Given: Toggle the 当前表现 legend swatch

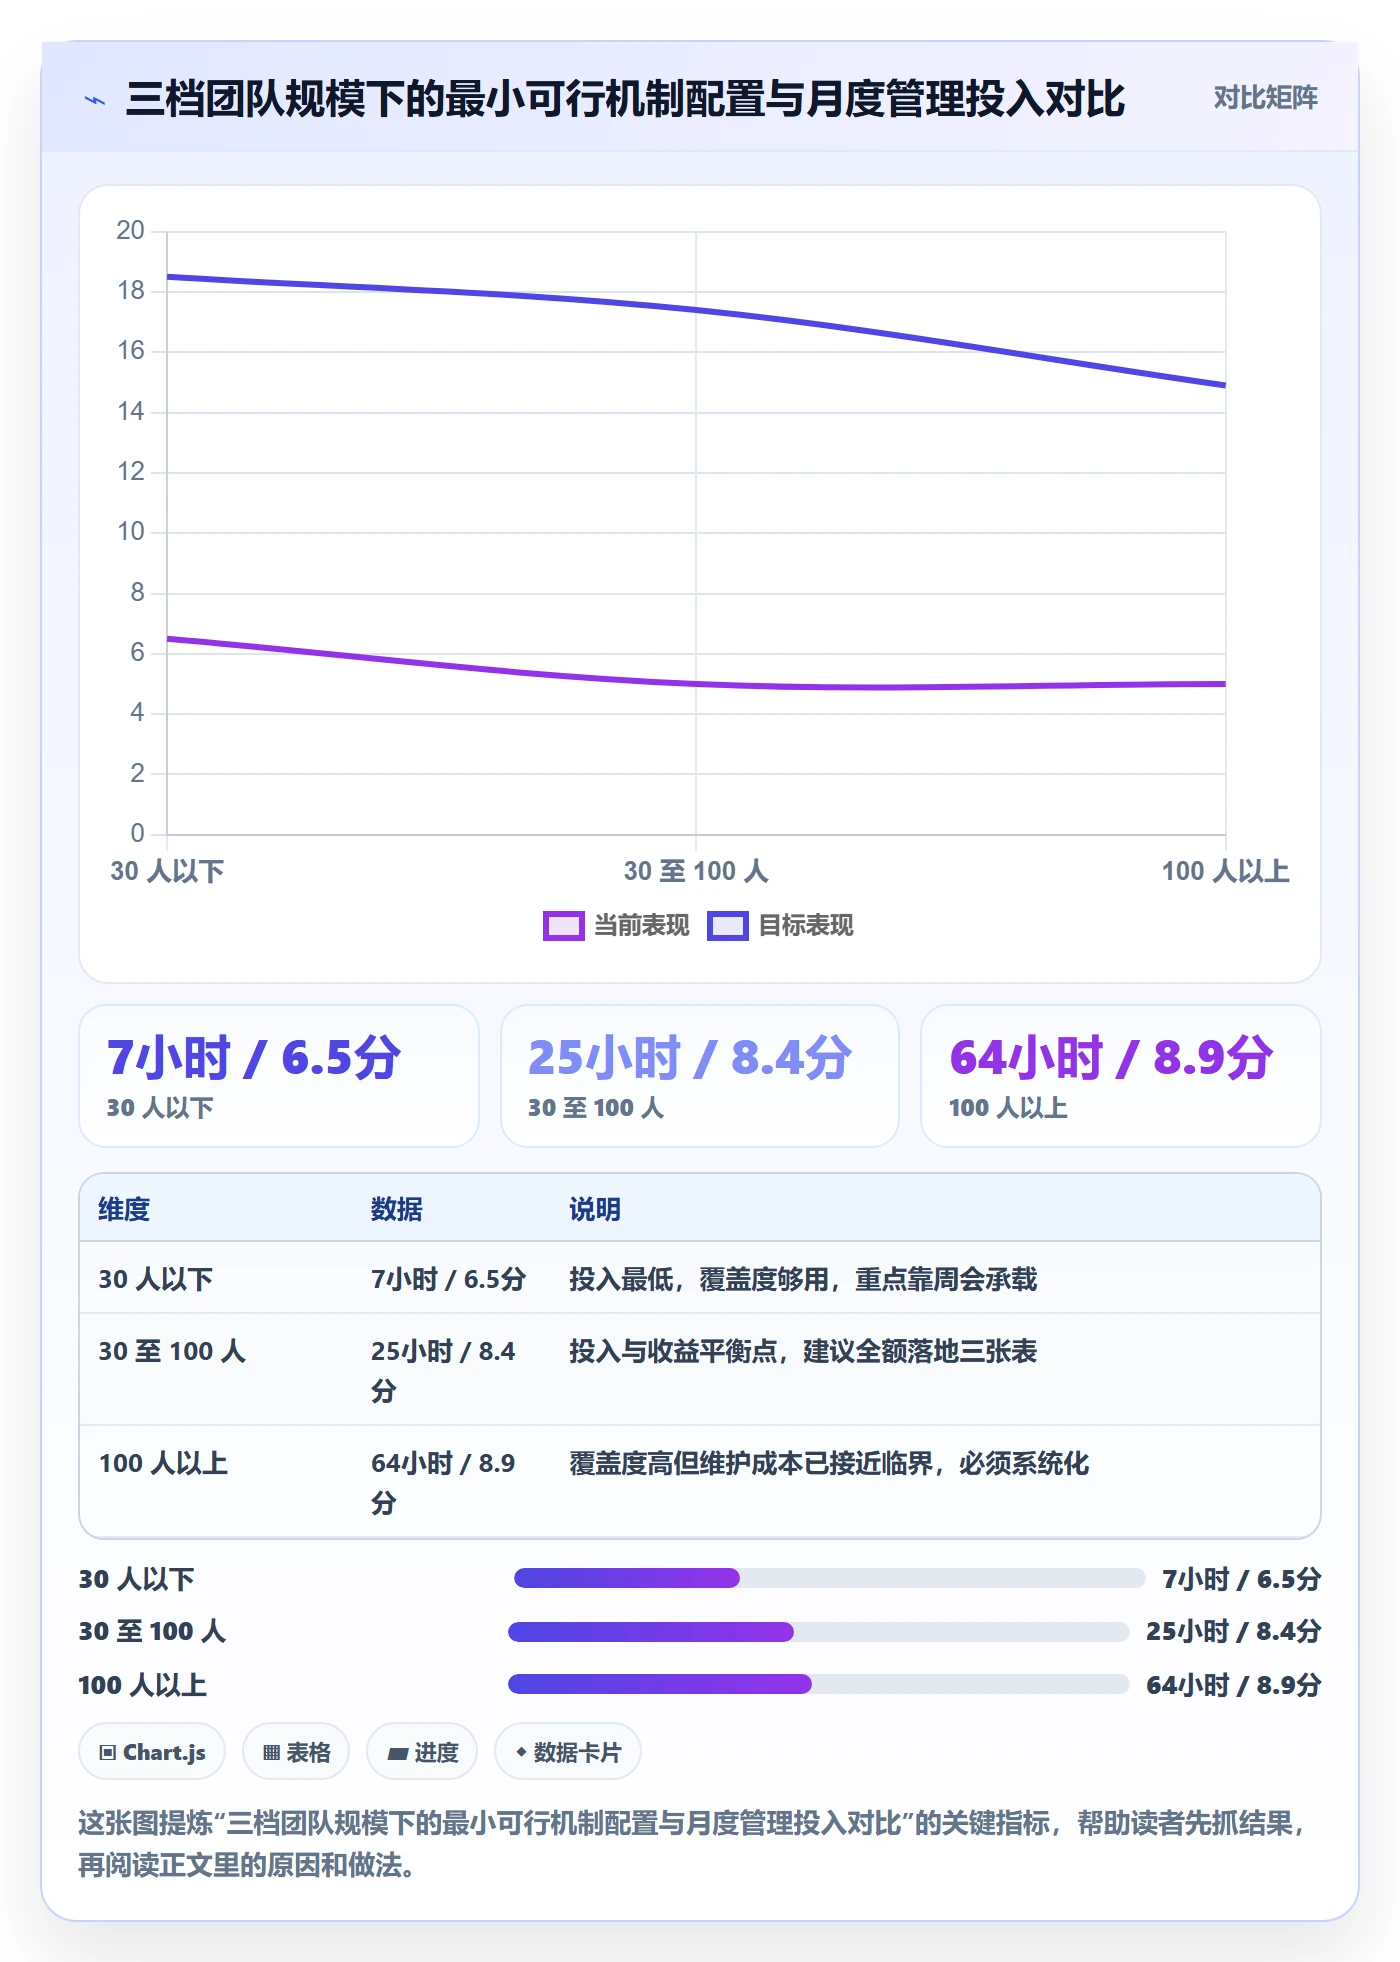Looking at the screenshot, I should pyautogui.click(x=563, y=926).
